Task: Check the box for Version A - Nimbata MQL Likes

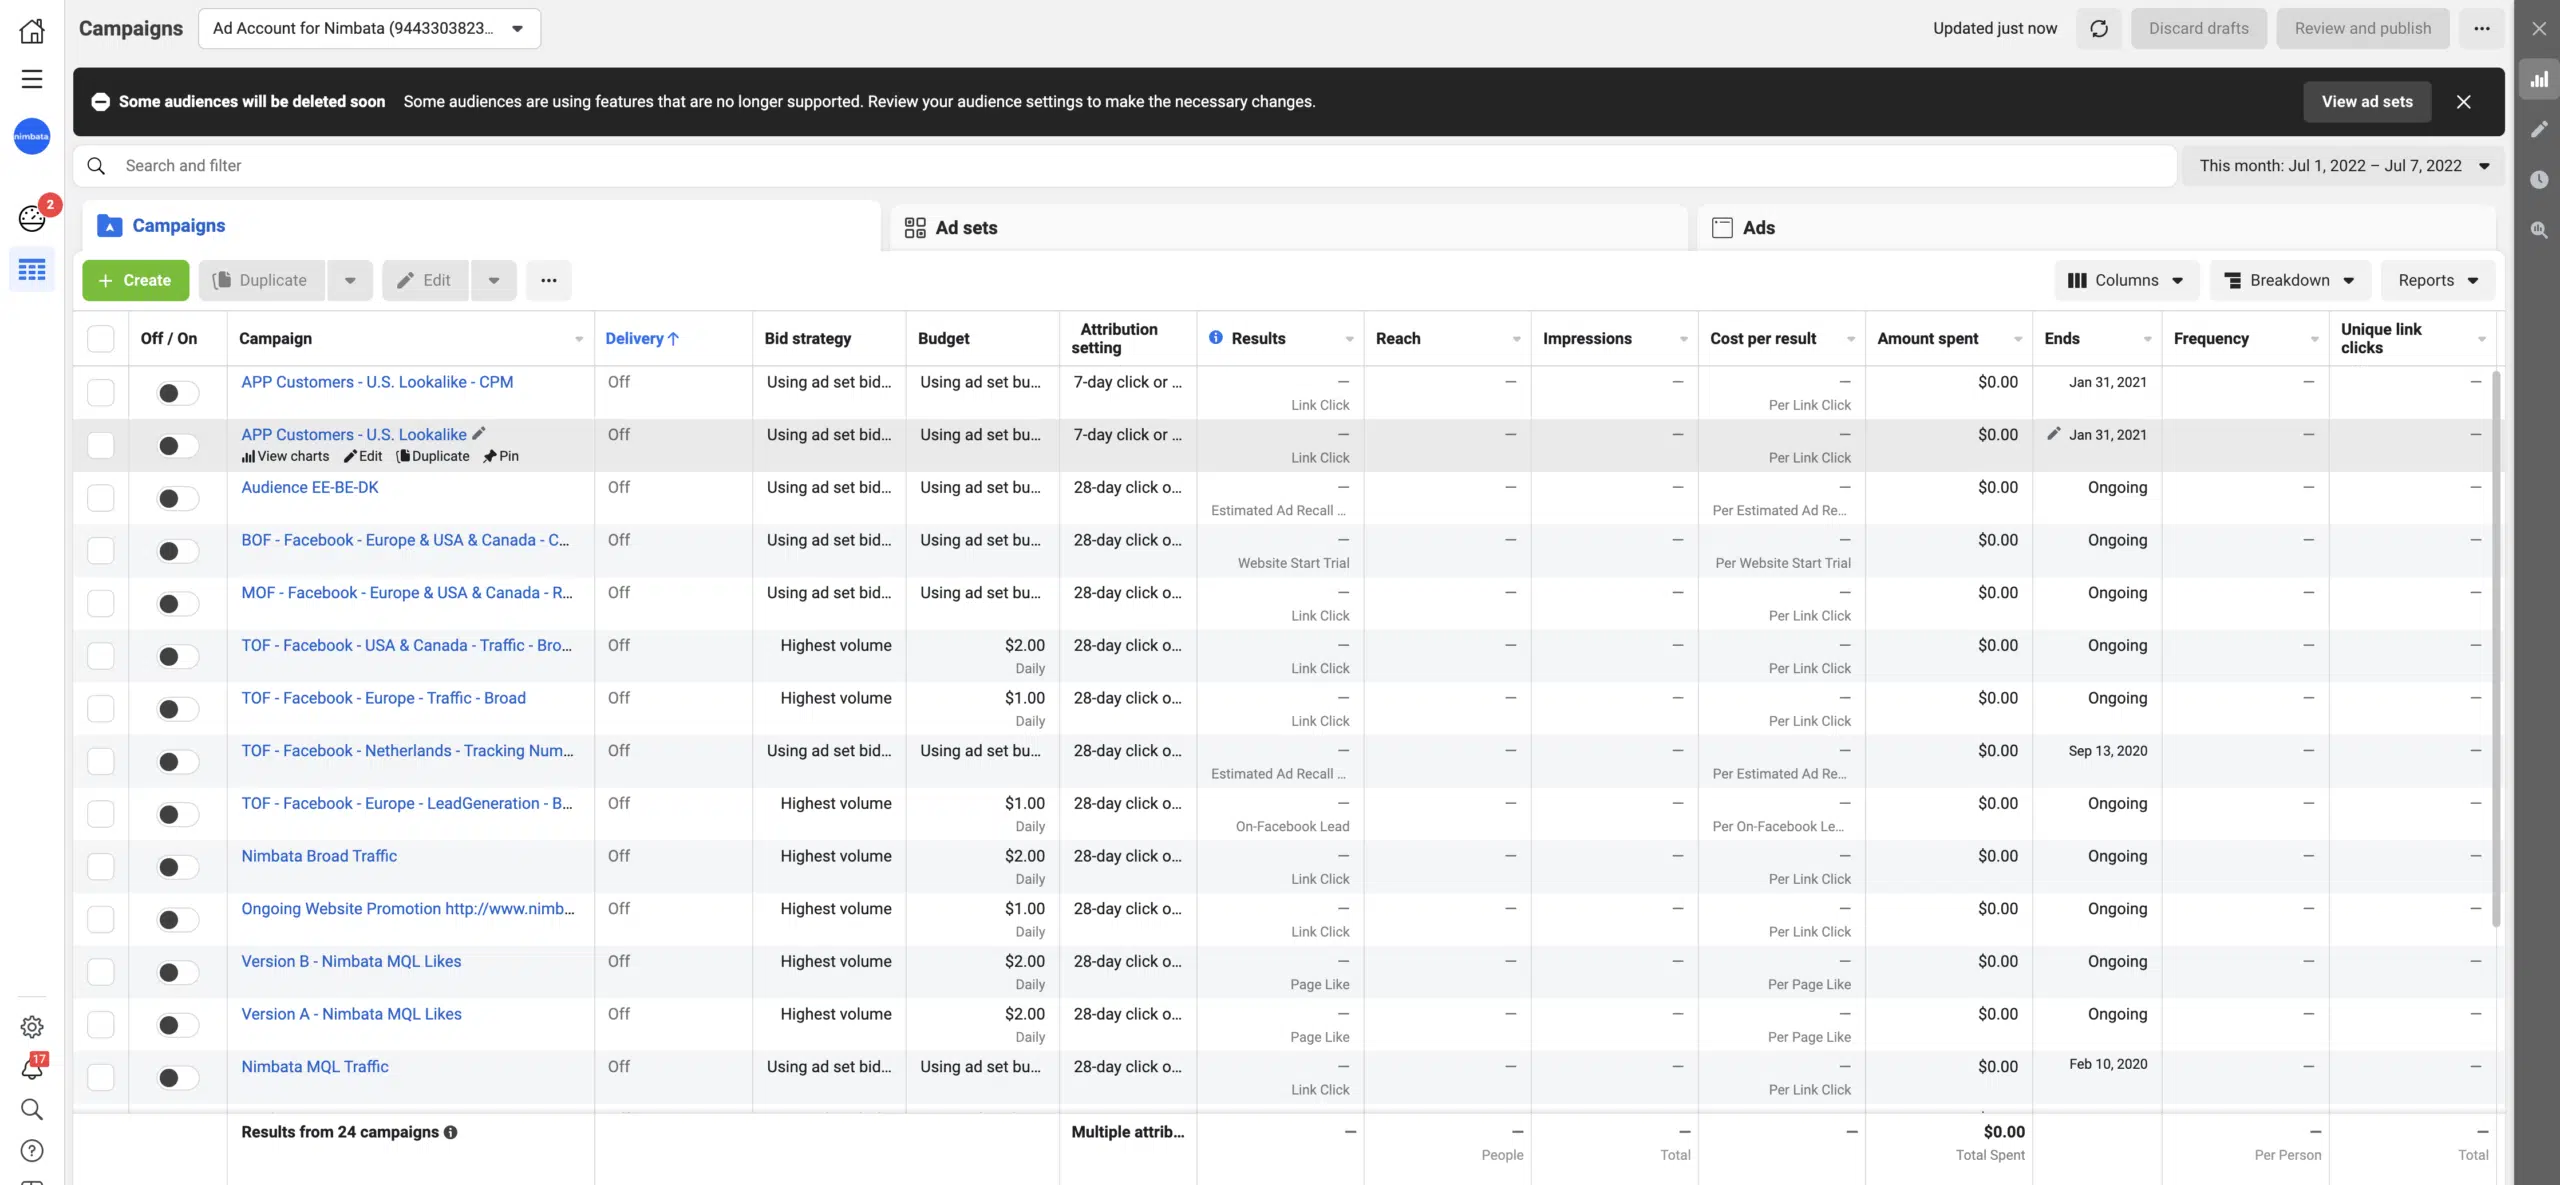Action: click(x=101, y=1024)
